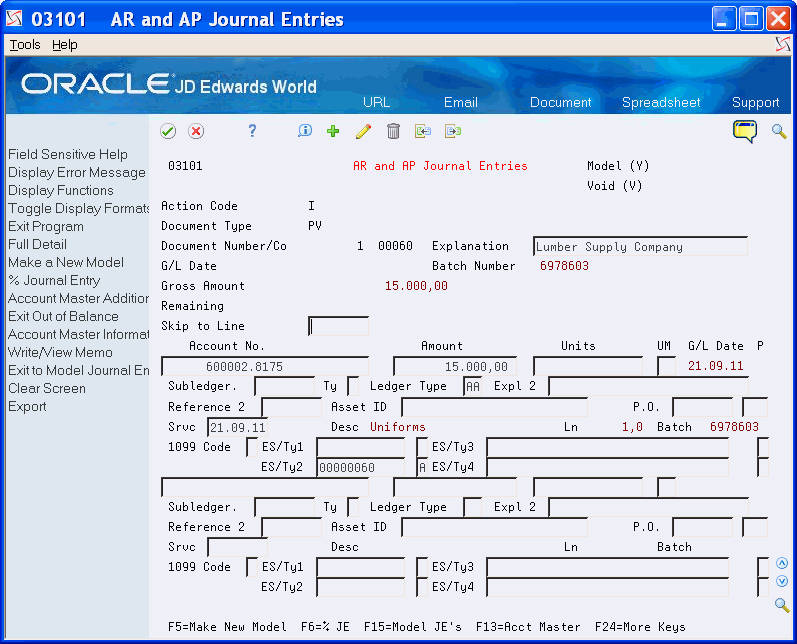Click the scroll up arrow icon

[782, 563]
